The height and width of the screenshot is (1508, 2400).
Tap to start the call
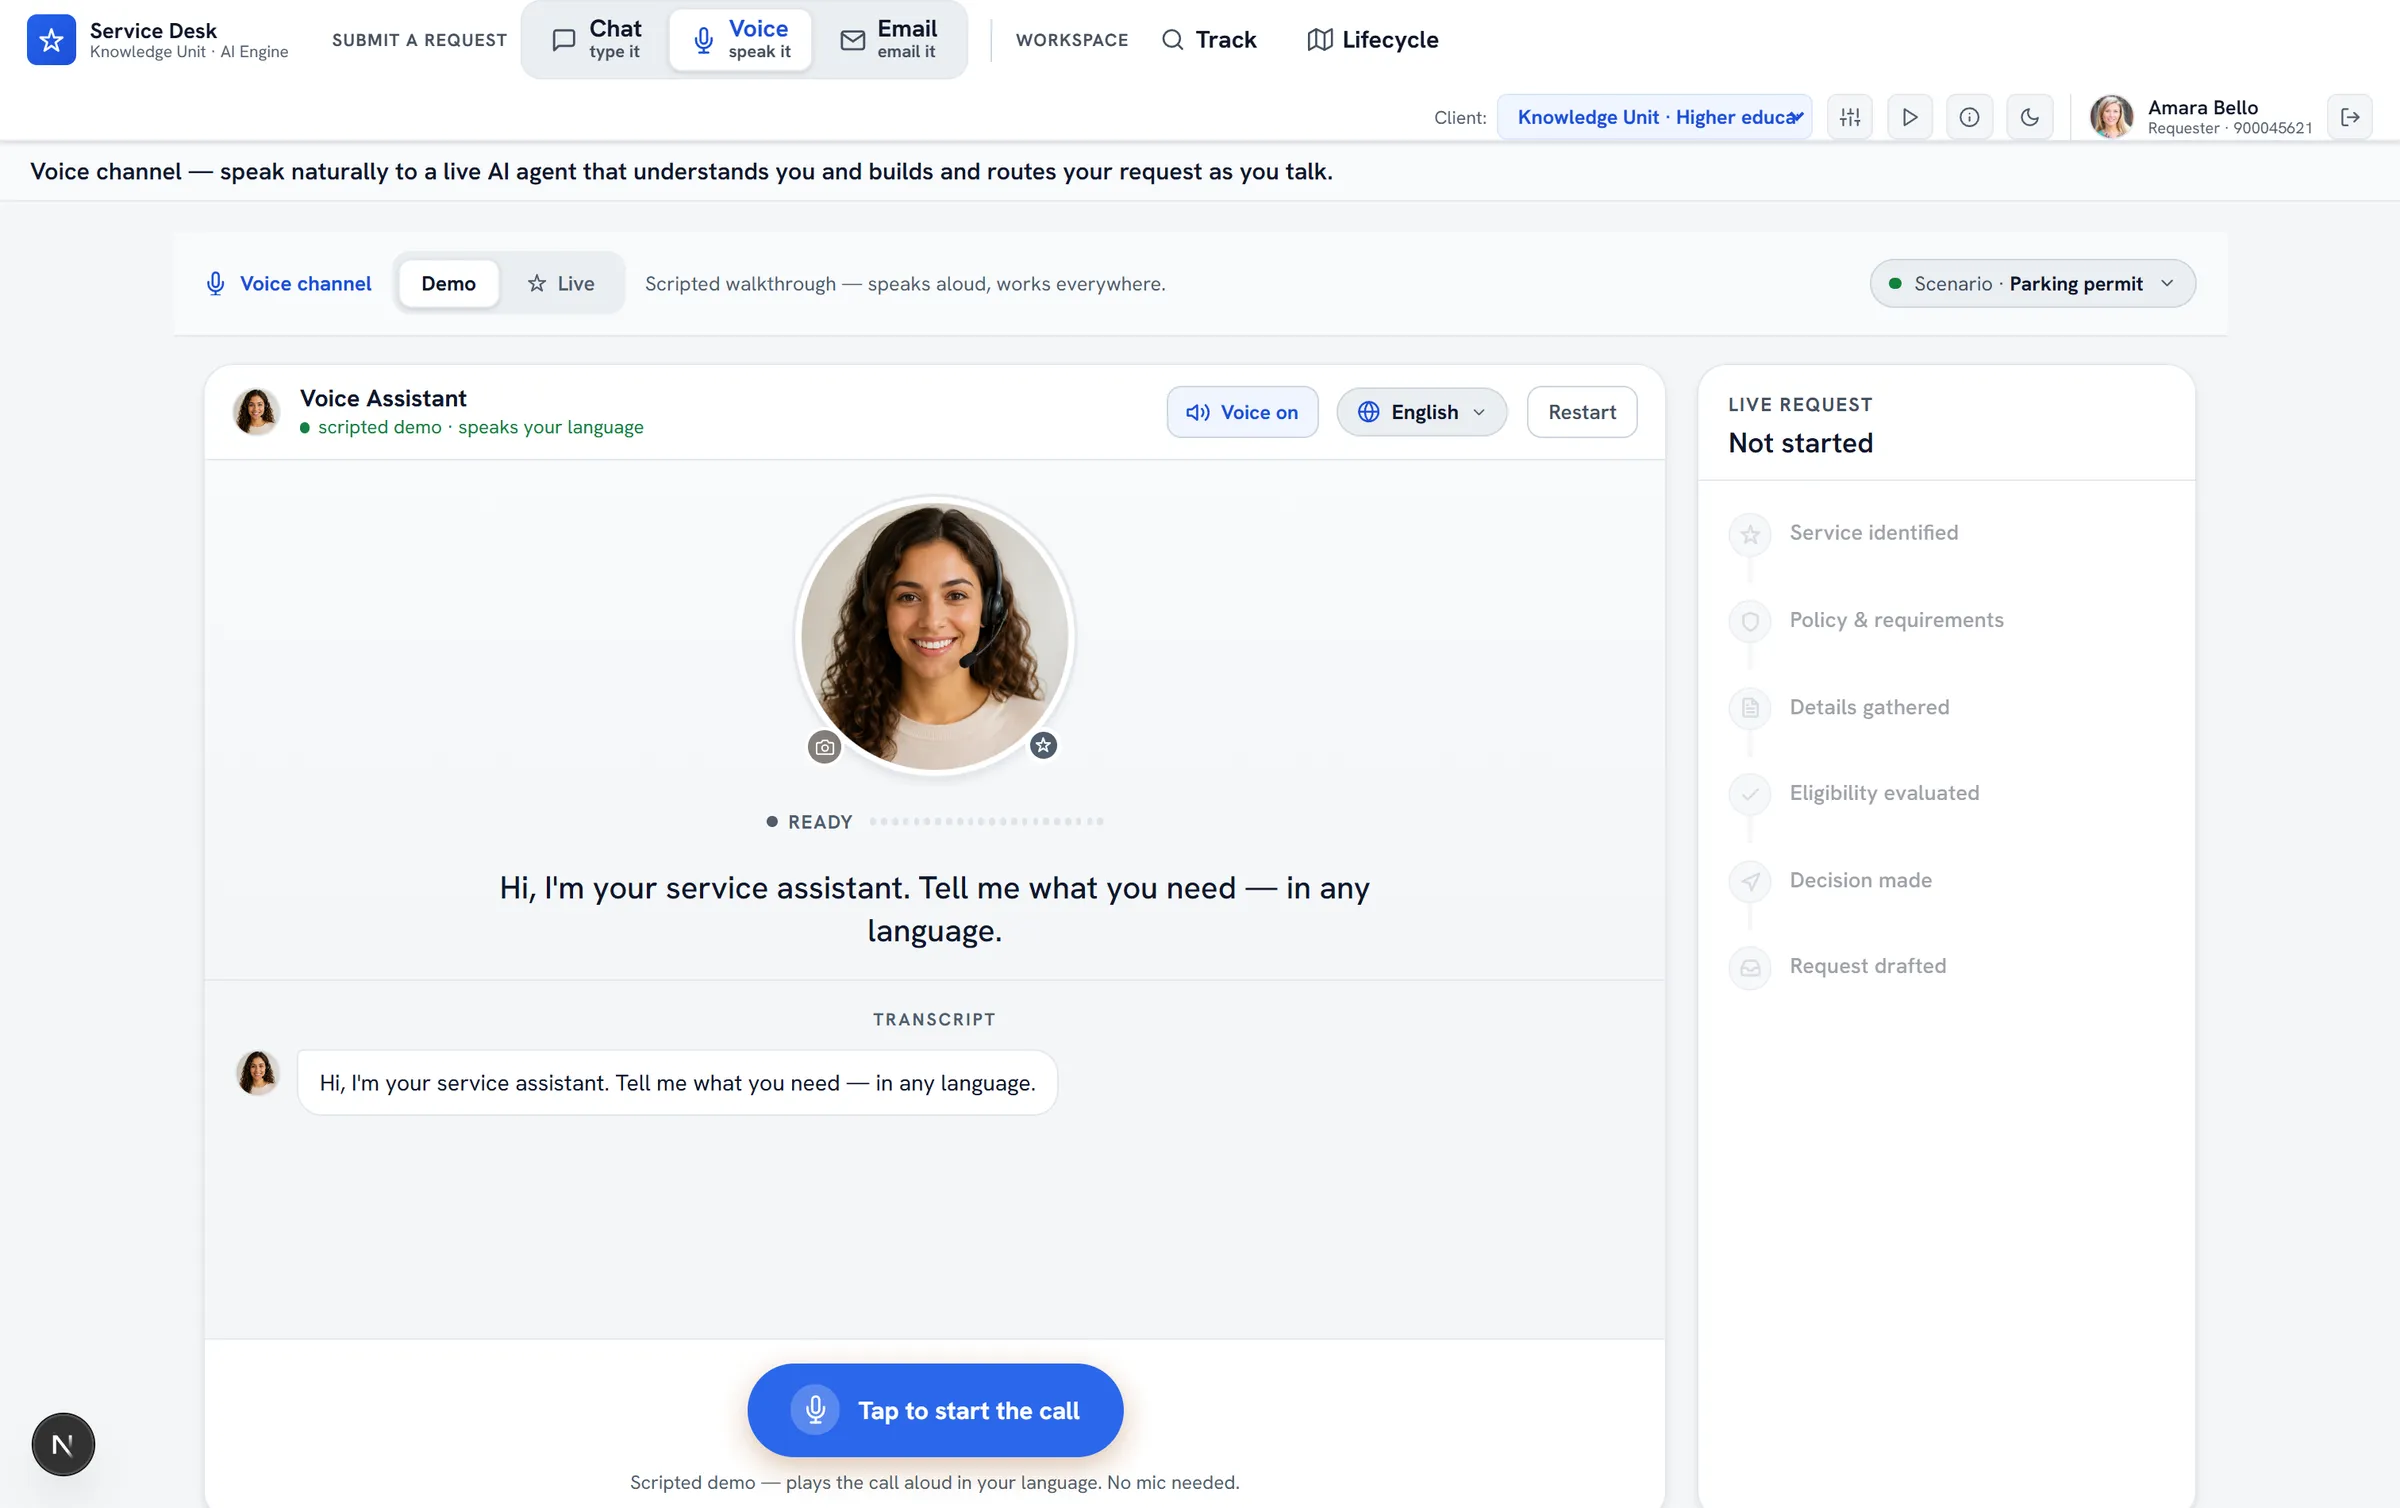[x=935, y=1410]
